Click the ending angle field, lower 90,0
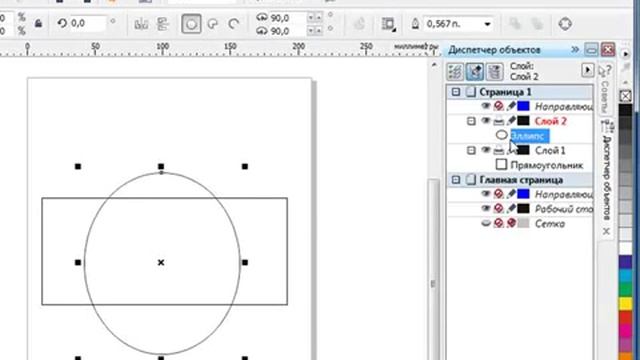Image resolution: width=640 pixels, height=360 pixels. (x=288, y=31)
